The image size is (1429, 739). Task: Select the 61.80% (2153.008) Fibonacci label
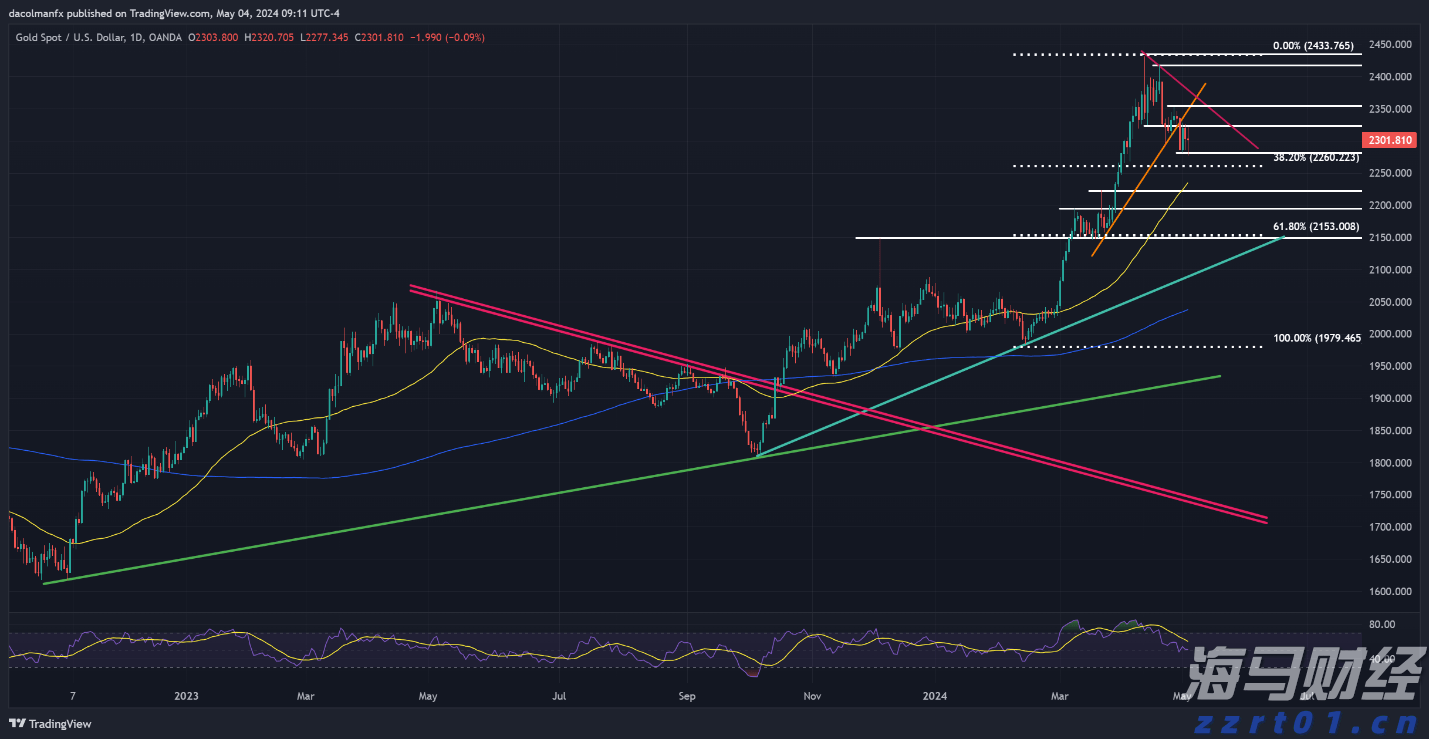[1315, 226]
